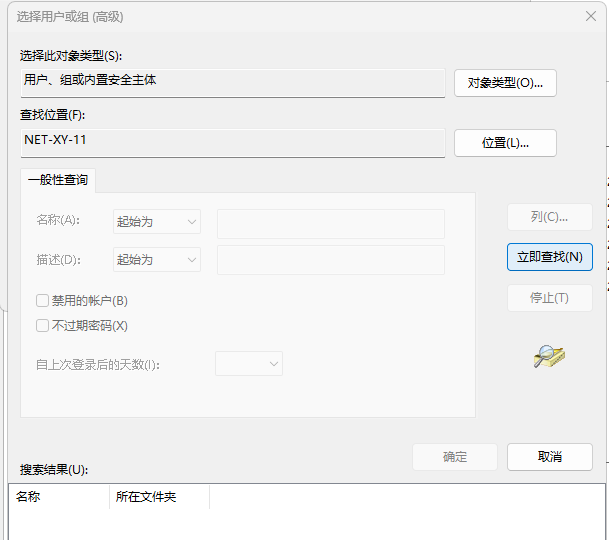
Task: Click the 对象类型 button
Action: [505, 83]
